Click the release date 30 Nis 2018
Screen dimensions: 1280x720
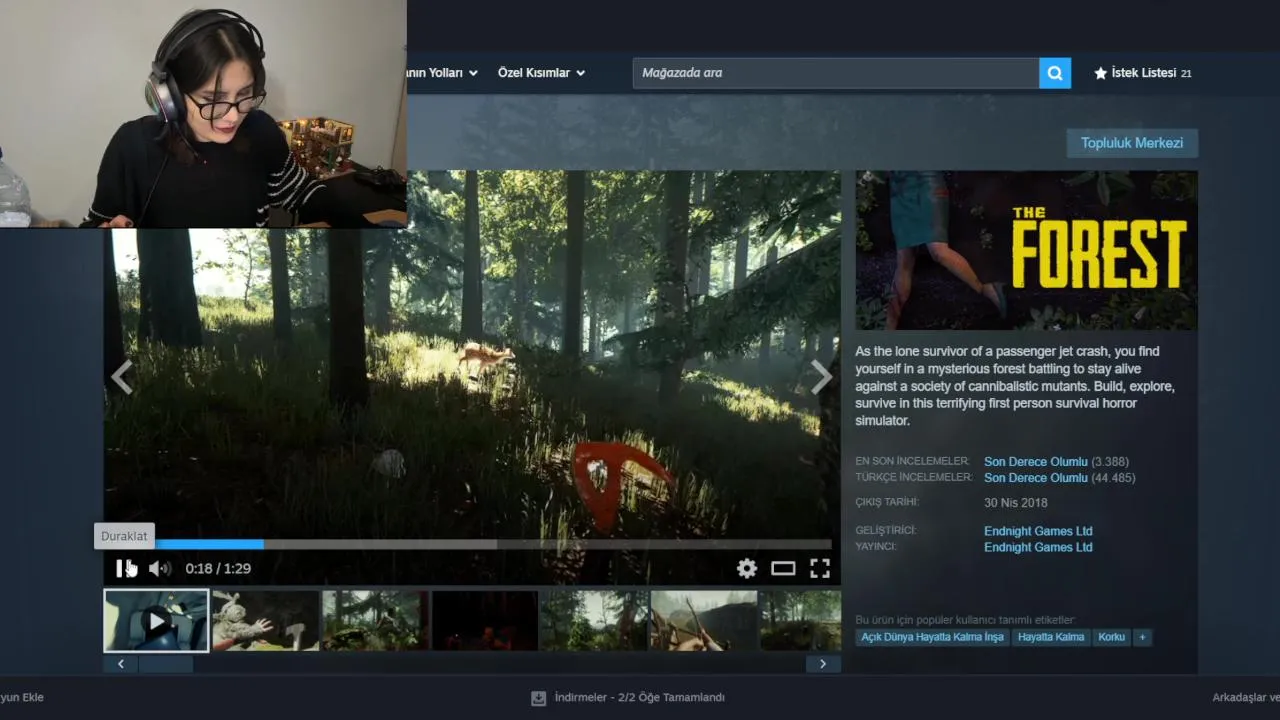(x=1015, y=503)
